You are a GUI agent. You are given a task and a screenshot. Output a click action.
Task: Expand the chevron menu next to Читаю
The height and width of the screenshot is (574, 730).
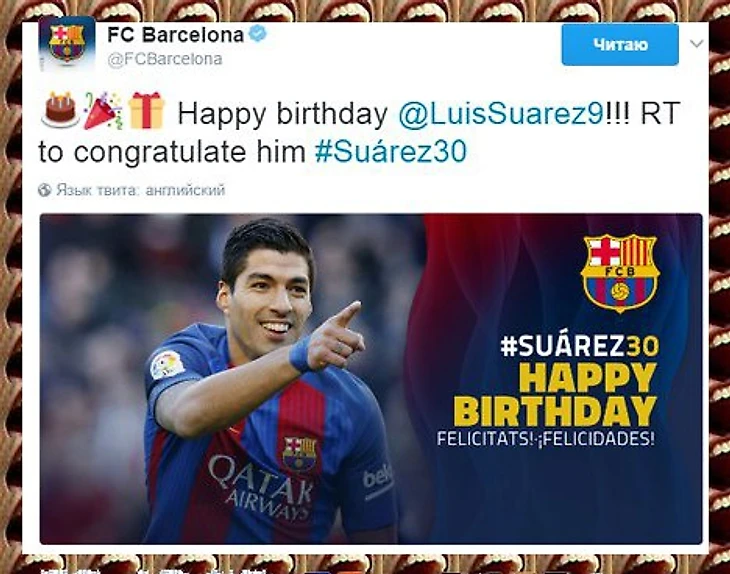point(696,44)
